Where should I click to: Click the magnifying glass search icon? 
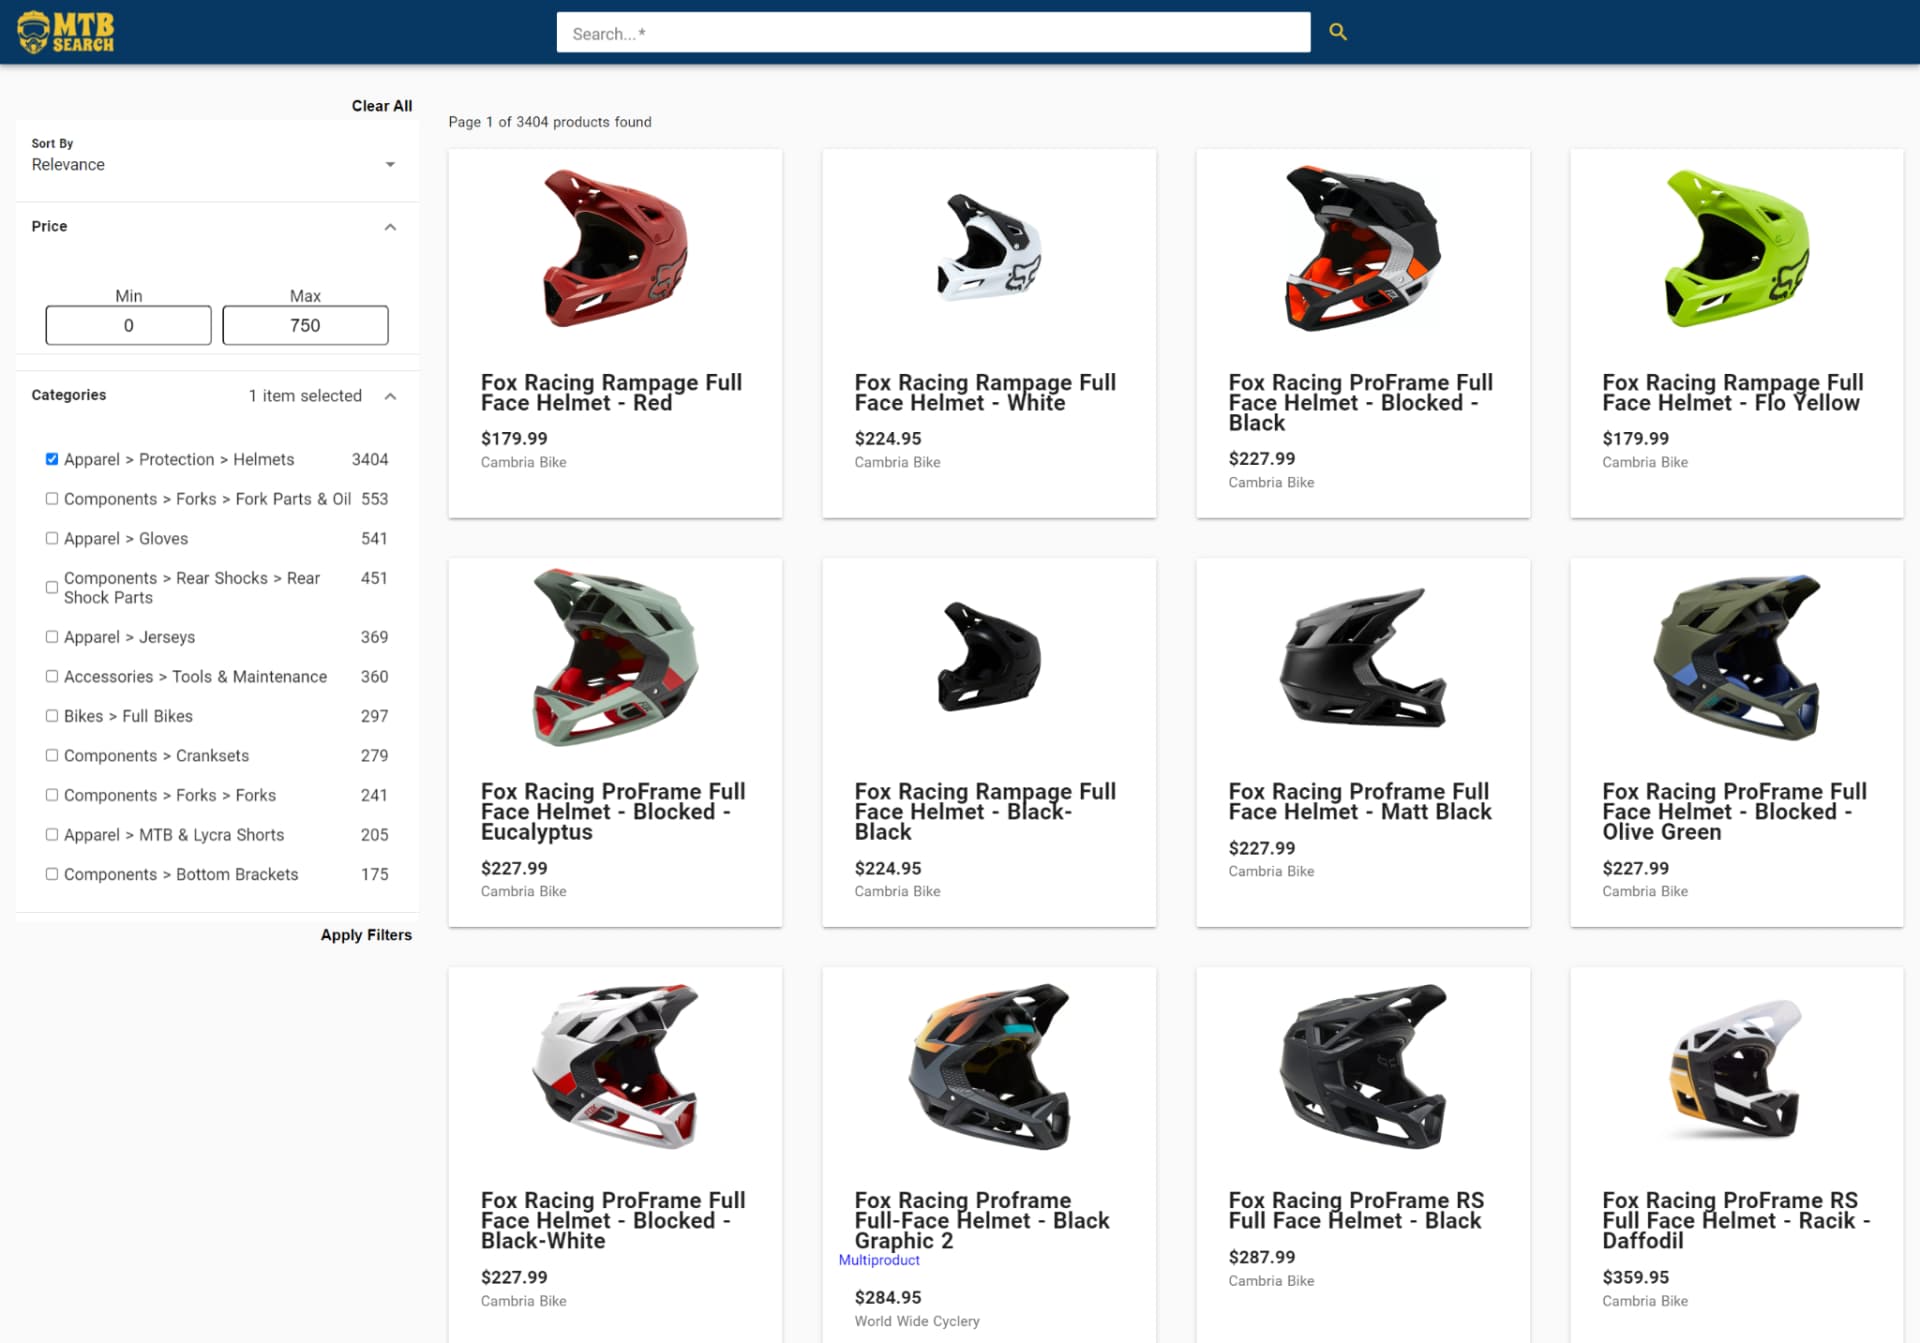point(1337,32)
